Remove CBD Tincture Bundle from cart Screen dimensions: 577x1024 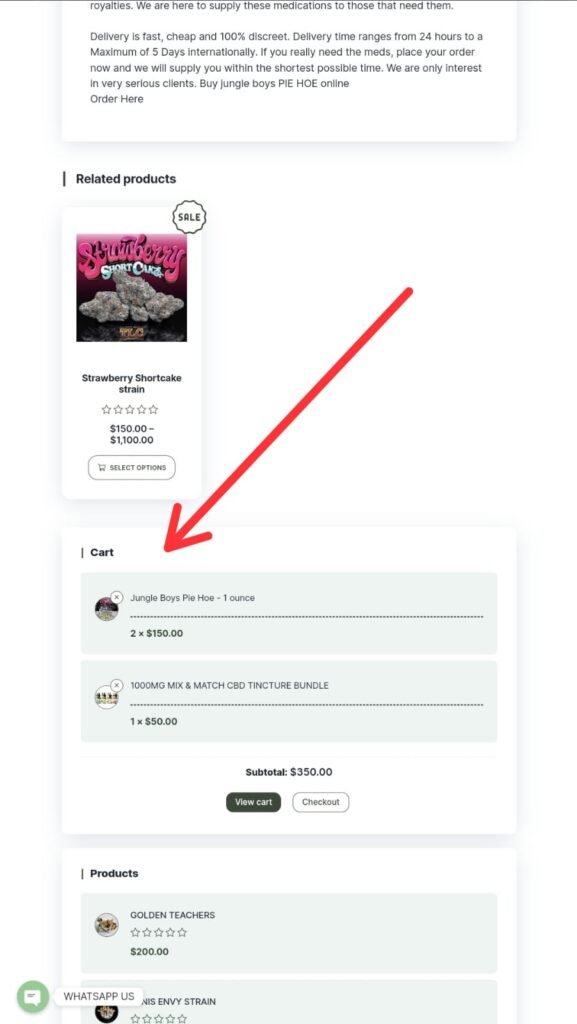116,685
